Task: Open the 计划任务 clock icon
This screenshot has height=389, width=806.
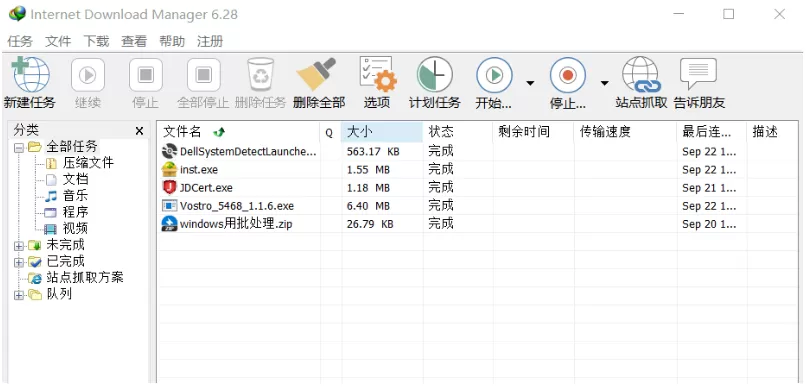Action: 434,75
